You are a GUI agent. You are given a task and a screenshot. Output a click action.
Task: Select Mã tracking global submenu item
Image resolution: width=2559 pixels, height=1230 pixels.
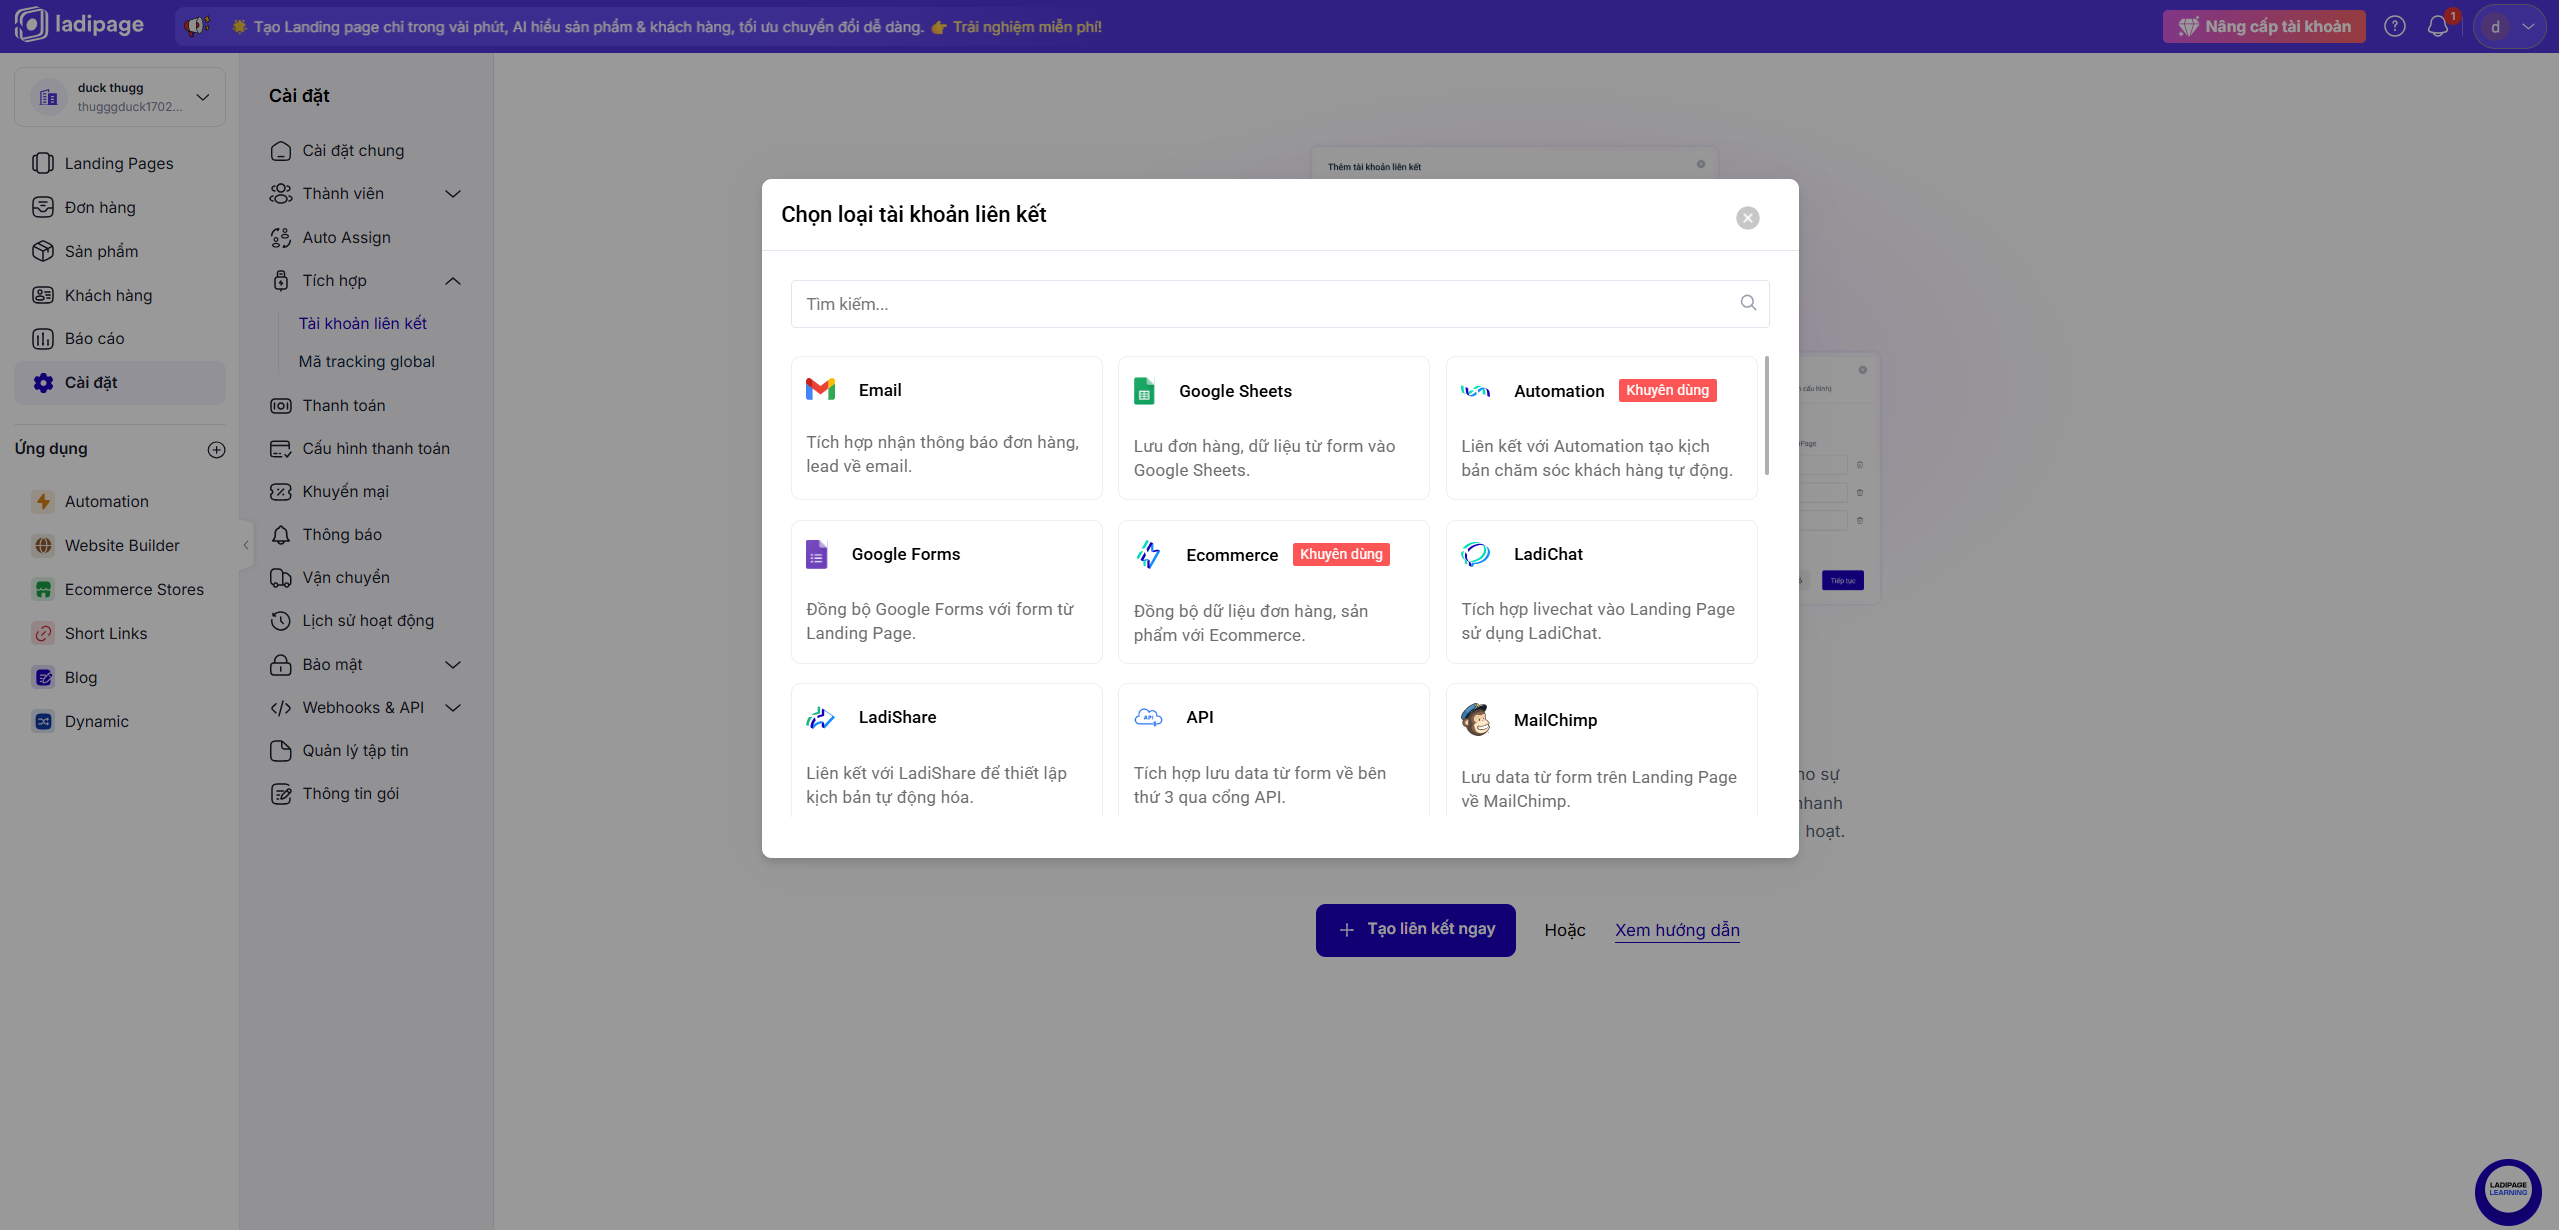(367, 361)
